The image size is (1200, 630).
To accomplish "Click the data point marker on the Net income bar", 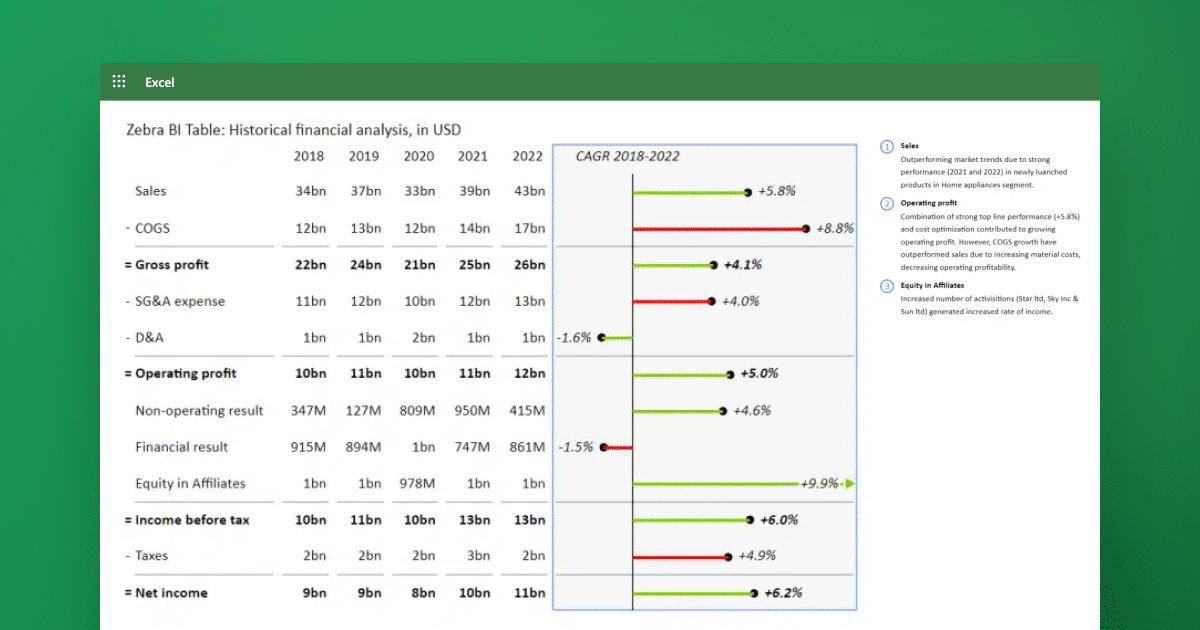I will (x=755, y=592).
